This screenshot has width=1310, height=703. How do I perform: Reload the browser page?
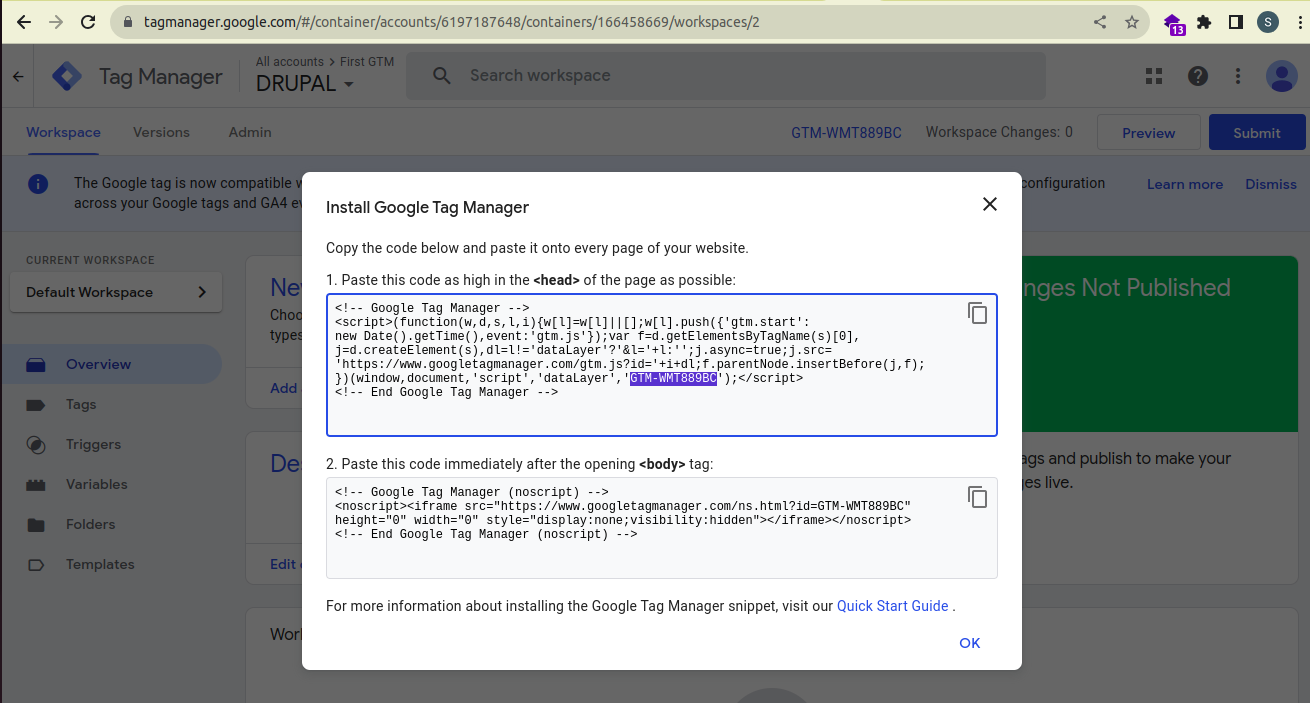click(x=88, y=21)
